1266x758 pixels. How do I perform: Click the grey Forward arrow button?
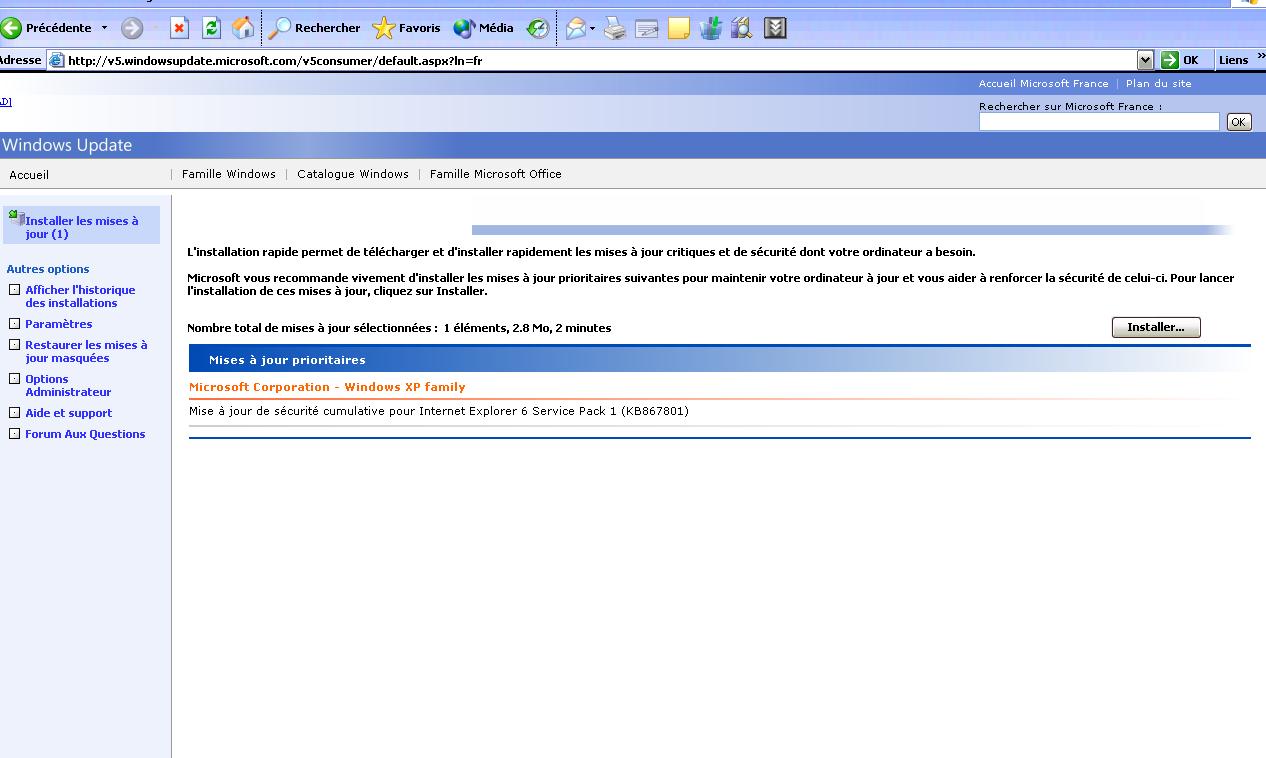click(132, 28)
